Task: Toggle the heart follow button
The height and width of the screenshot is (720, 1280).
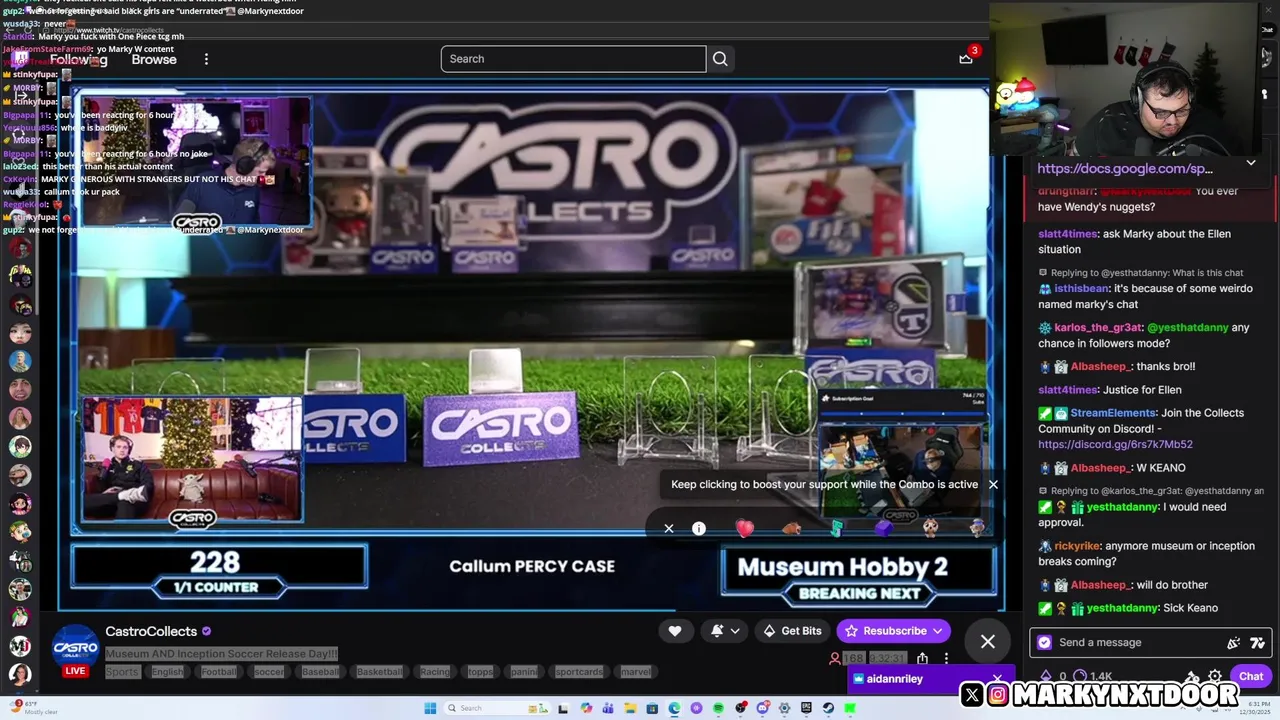Action: click(675, 631)
